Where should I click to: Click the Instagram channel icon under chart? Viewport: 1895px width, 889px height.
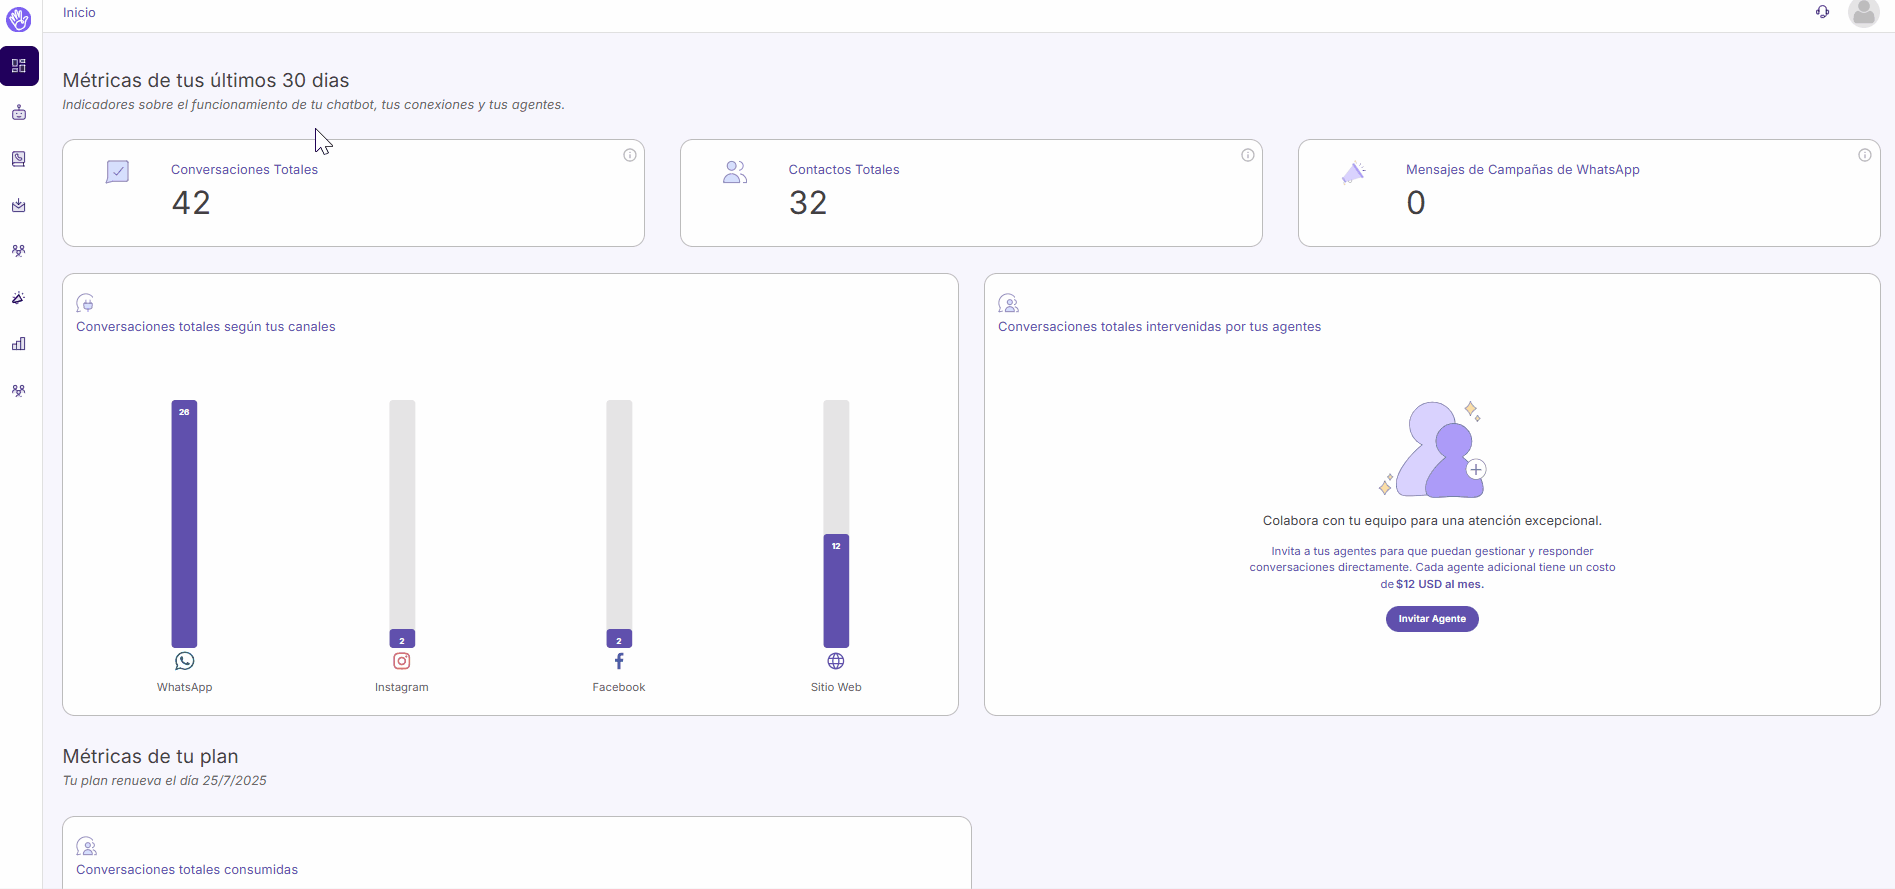[x=402, y=661]
